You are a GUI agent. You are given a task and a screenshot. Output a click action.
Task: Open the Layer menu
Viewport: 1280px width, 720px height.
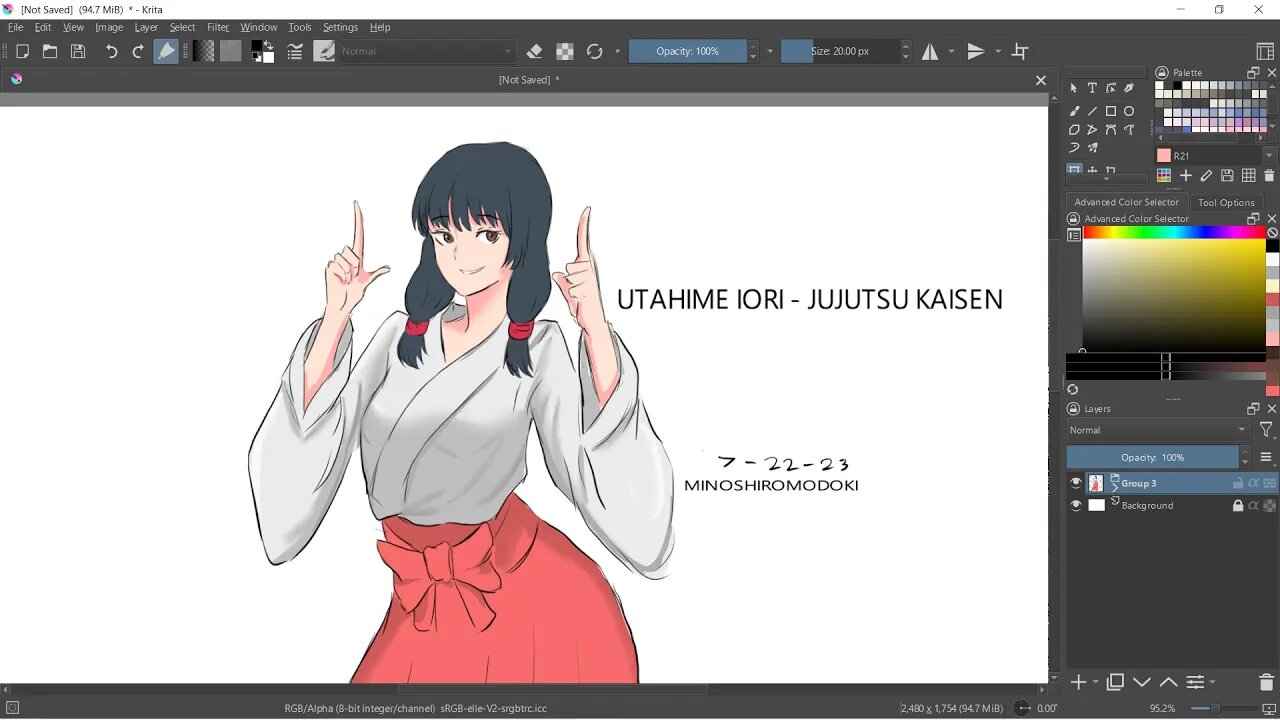146,27
